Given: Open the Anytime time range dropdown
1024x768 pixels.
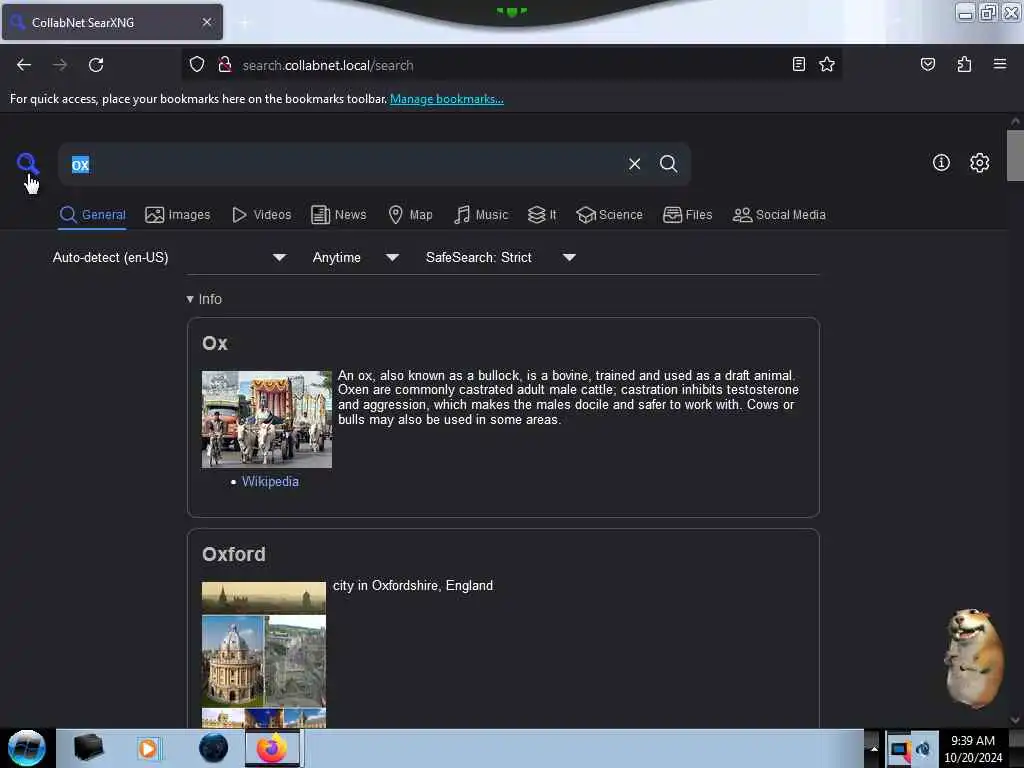Looking at the screenshot, I should point(355,257).
